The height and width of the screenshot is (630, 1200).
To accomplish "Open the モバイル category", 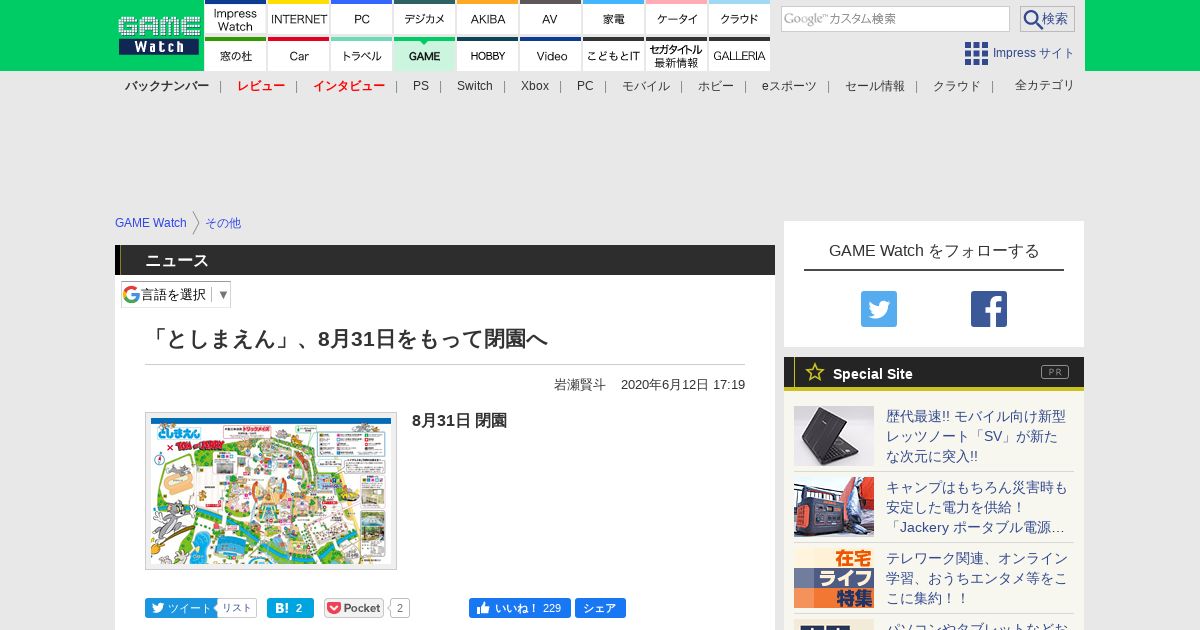I will (x=646, y=86).
